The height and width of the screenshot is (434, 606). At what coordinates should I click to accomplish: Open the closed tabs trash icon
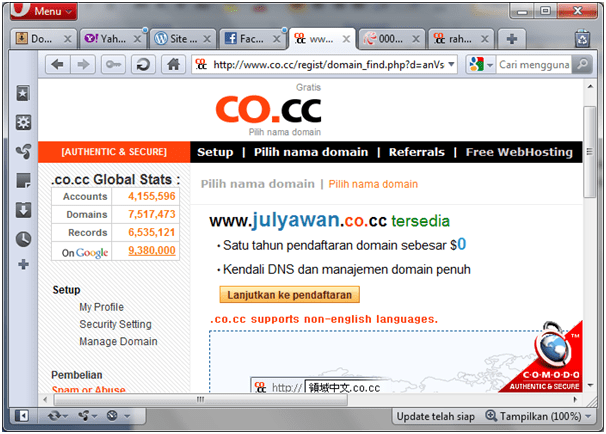(x=582, y=39)
